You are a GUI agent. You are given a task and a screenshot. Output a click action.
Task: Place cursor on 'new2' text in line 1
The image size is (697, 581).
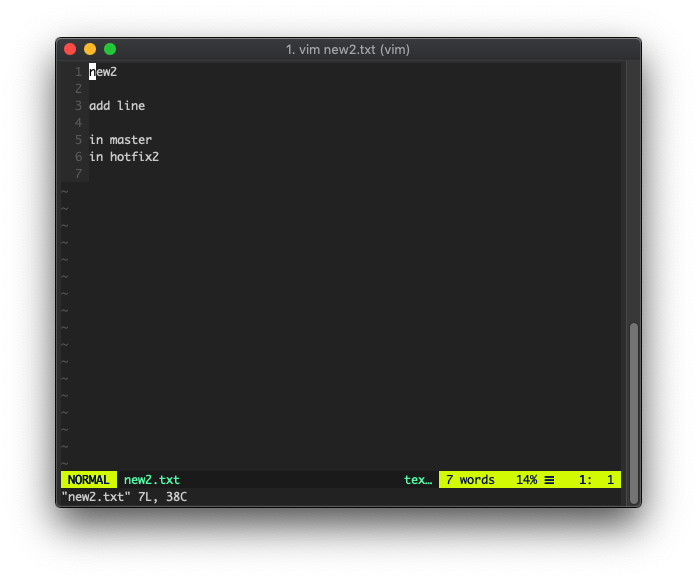(x=103, y=72)
